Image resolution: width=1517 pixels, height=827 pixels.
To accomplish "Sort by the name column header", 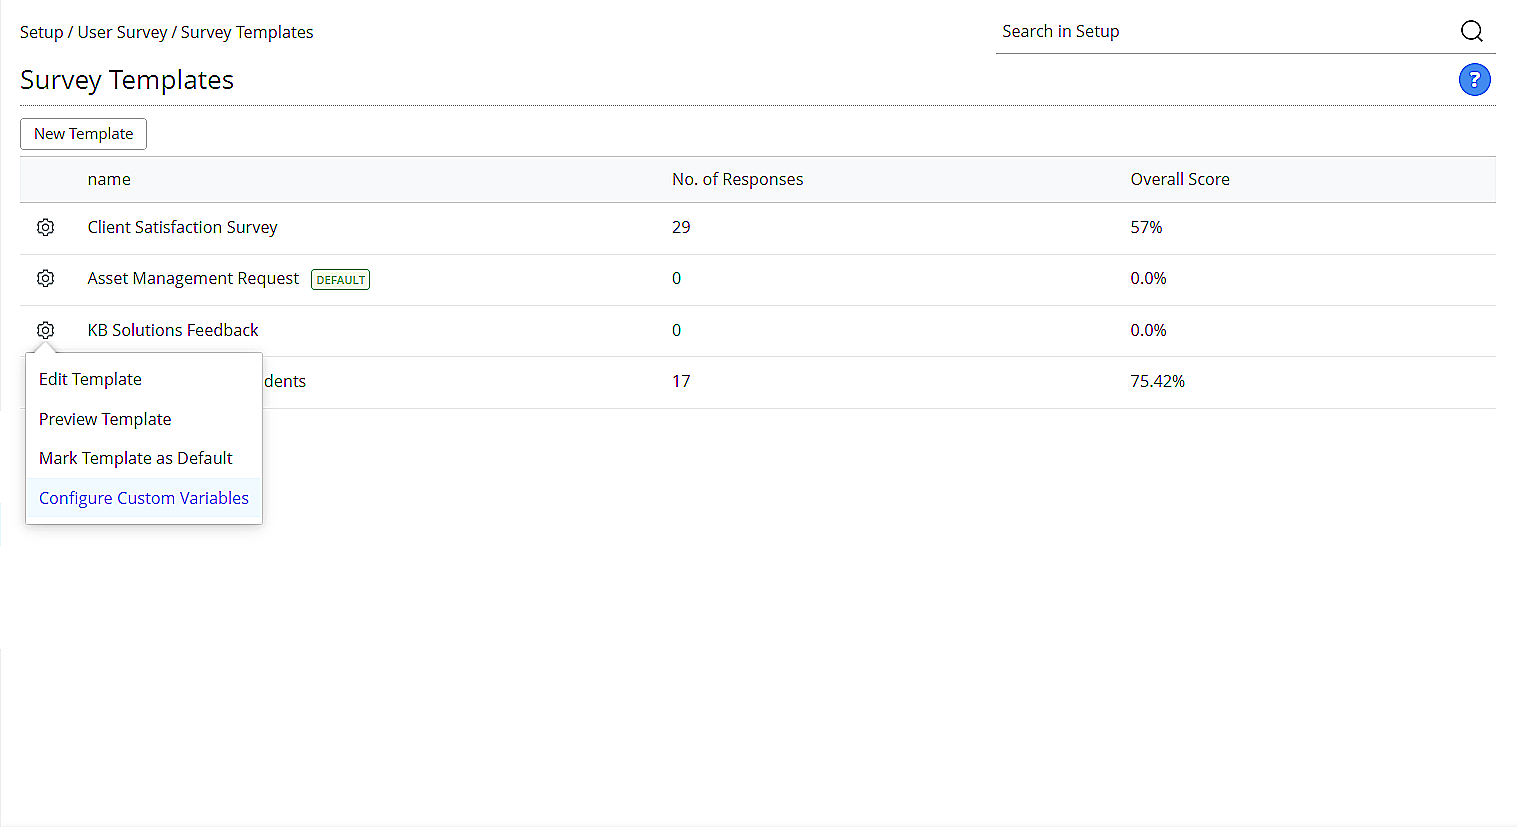I will point(109,179).
